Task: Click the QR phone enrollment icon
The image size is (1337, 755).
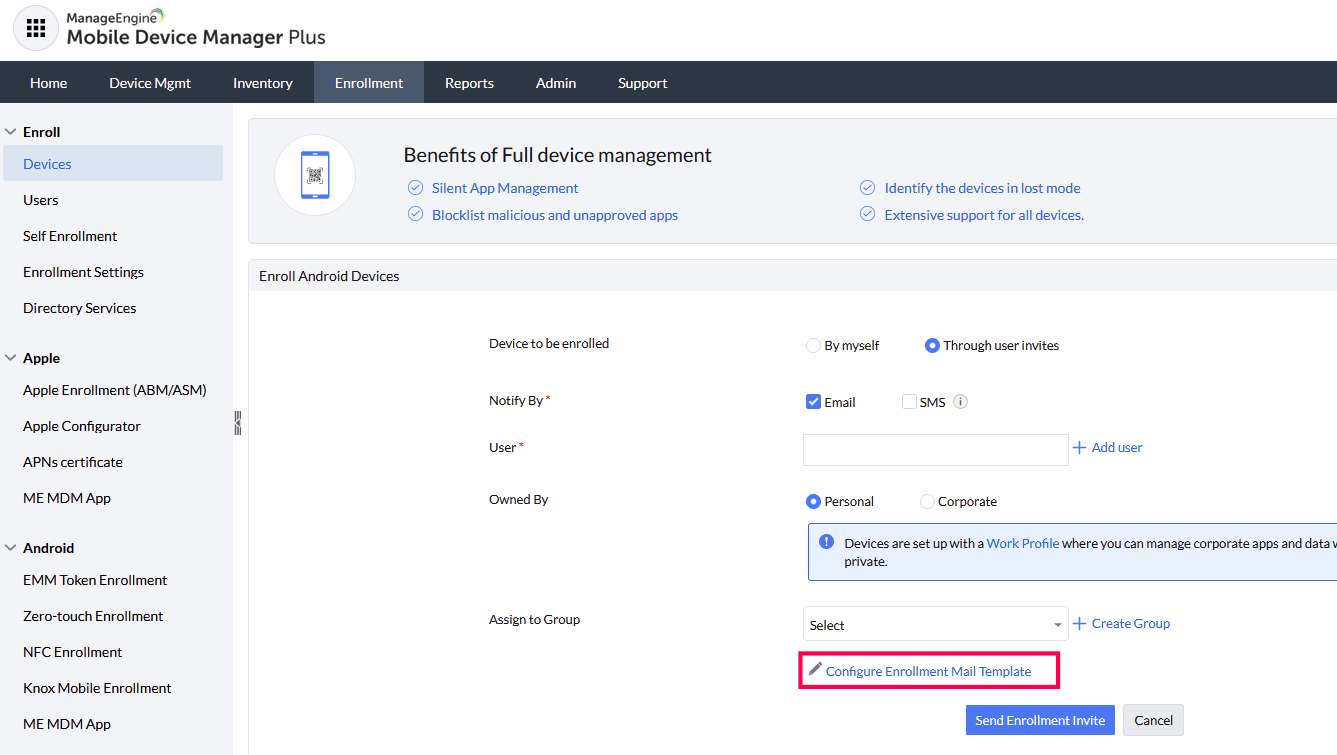Action: pos(315,175)
